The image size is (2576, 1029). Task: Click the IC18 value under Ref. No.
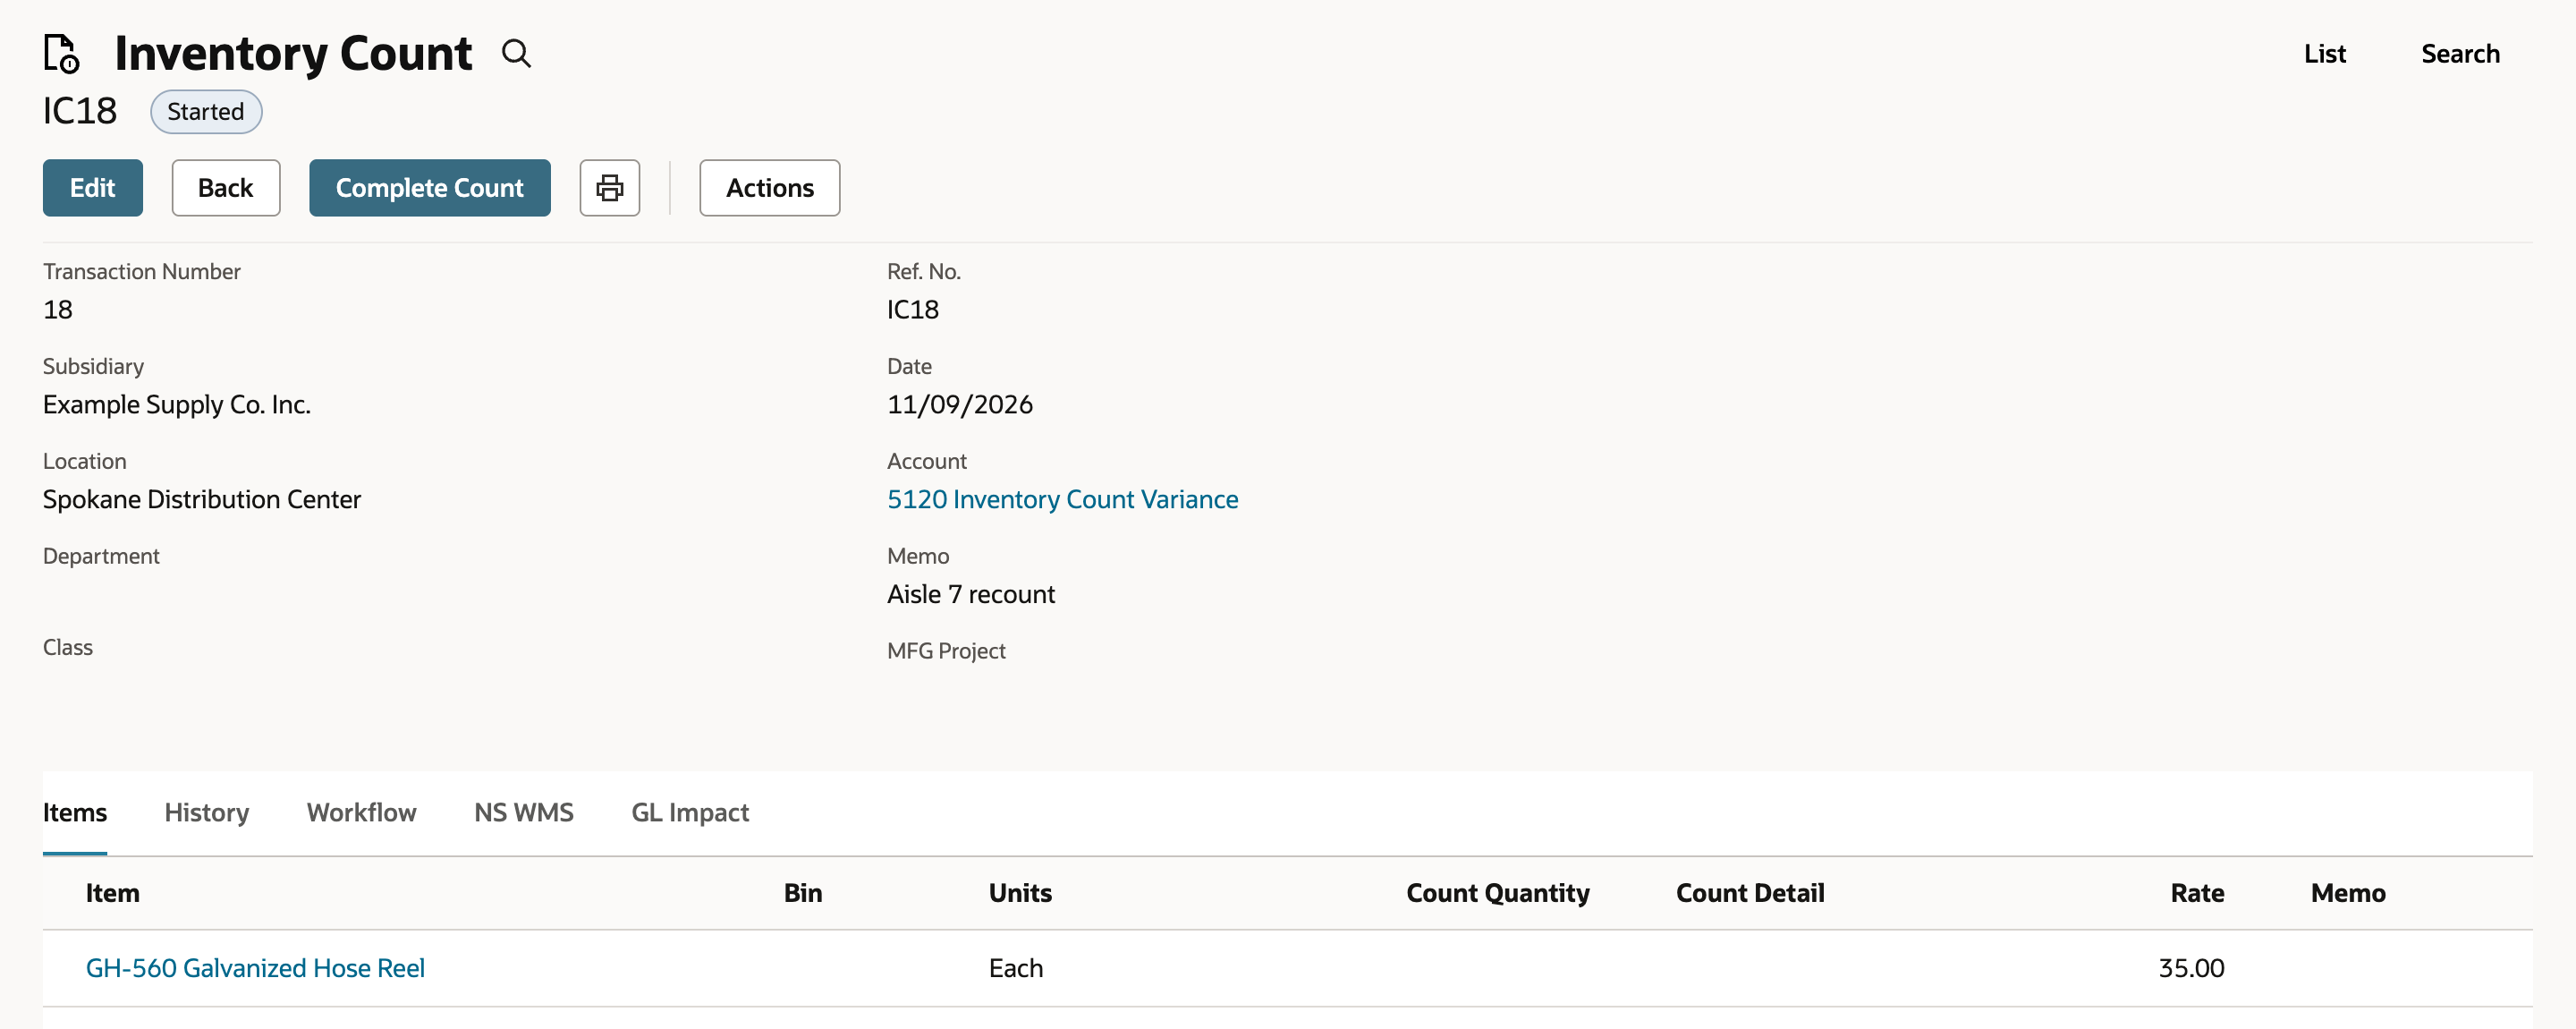click(x=913, y=309)
